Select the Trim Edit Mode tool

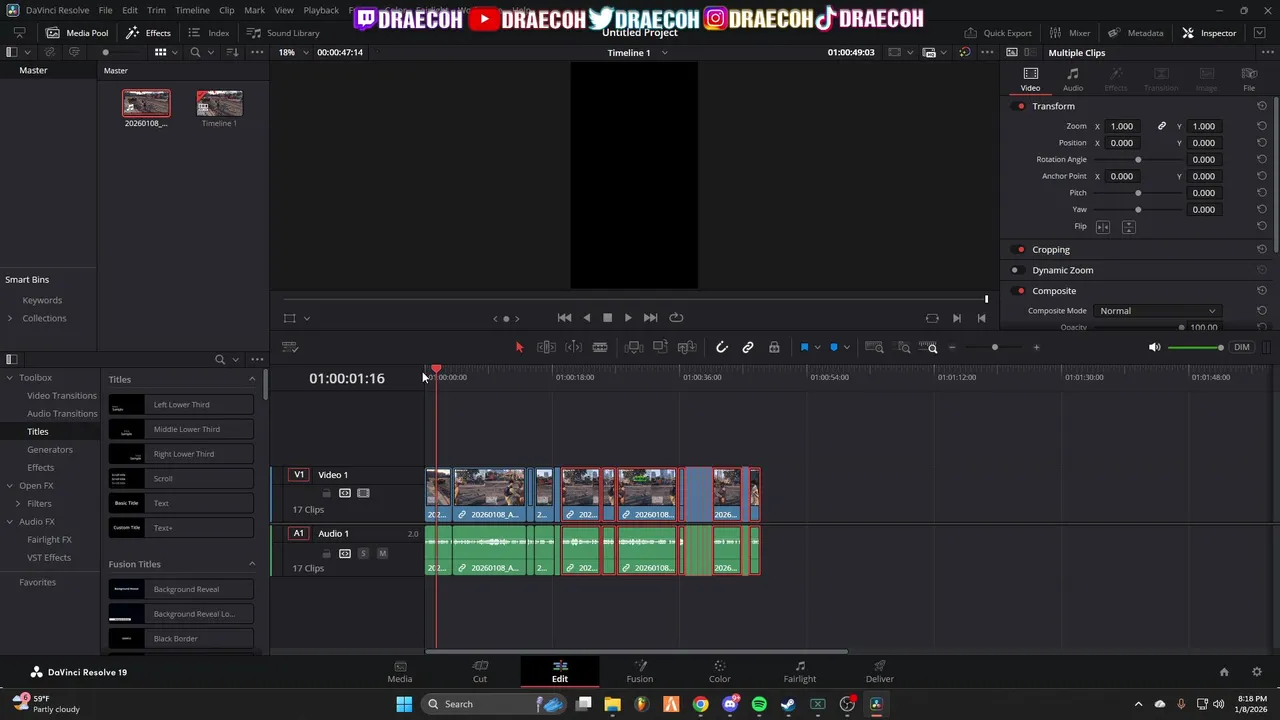pyautogui.click(x=546, y=347)
